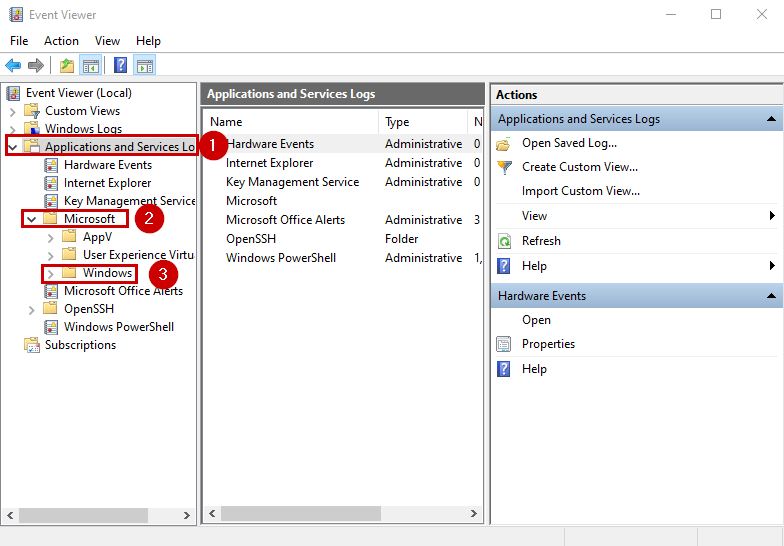
Task: Click the Back arrow toolbar icon
Action: click(x=13, y=65)
